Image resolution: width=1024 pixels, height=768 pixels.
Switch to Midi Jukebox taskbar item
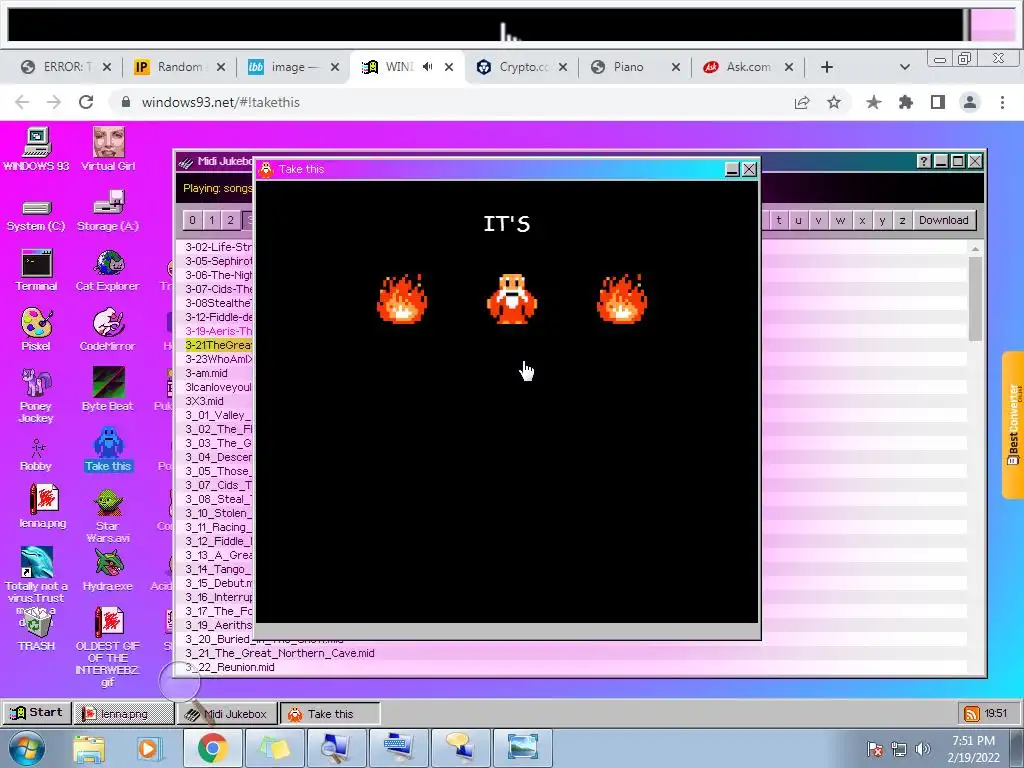click(x=227, y=713)
